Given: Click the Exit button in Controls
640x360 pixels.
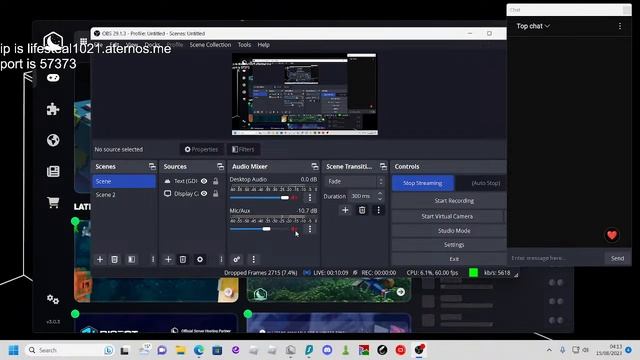Looking at the screenshot, I should 449,259.
